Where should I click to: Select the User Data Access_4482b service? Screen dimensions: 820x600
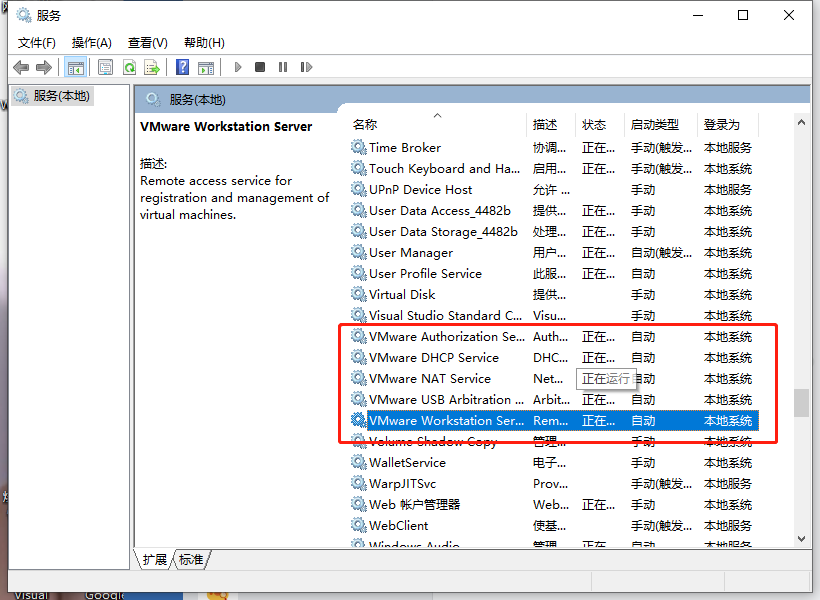click(554, 210)
